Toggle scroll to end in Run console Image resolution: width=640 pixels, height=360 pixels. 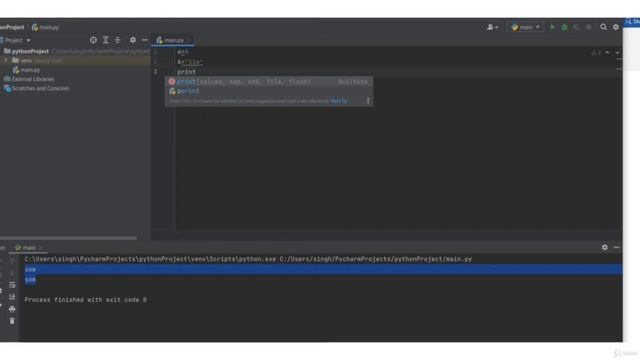coord(12,297)
